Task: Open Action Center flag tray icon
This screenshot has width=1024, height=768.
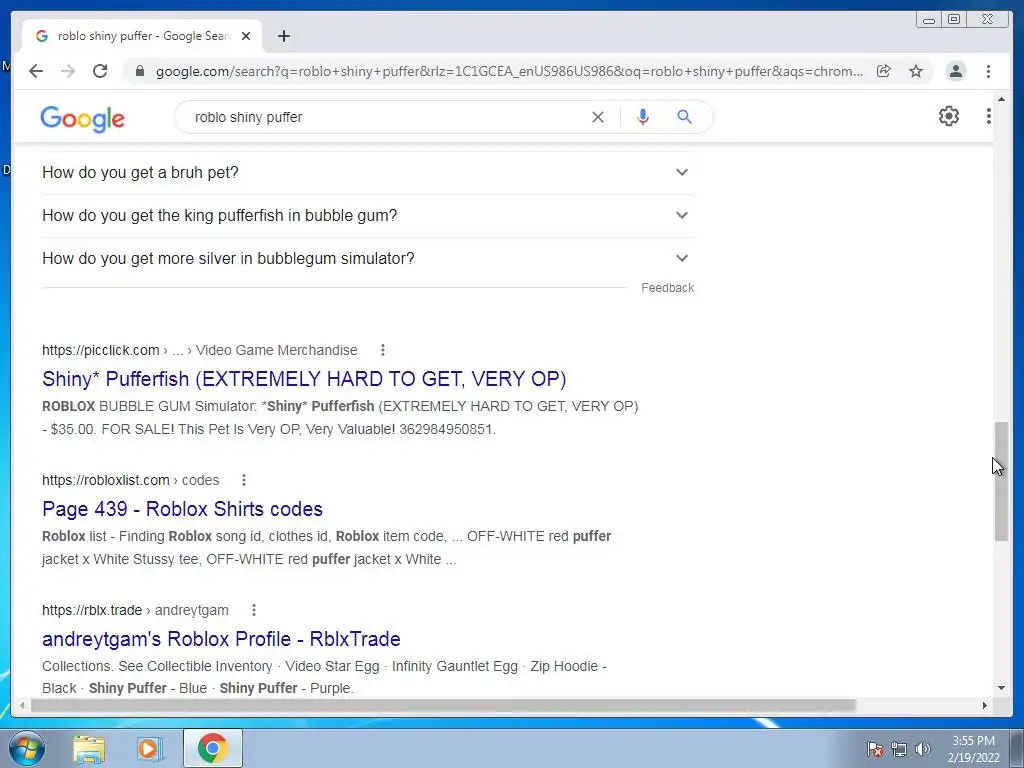Action: [874, 748]
